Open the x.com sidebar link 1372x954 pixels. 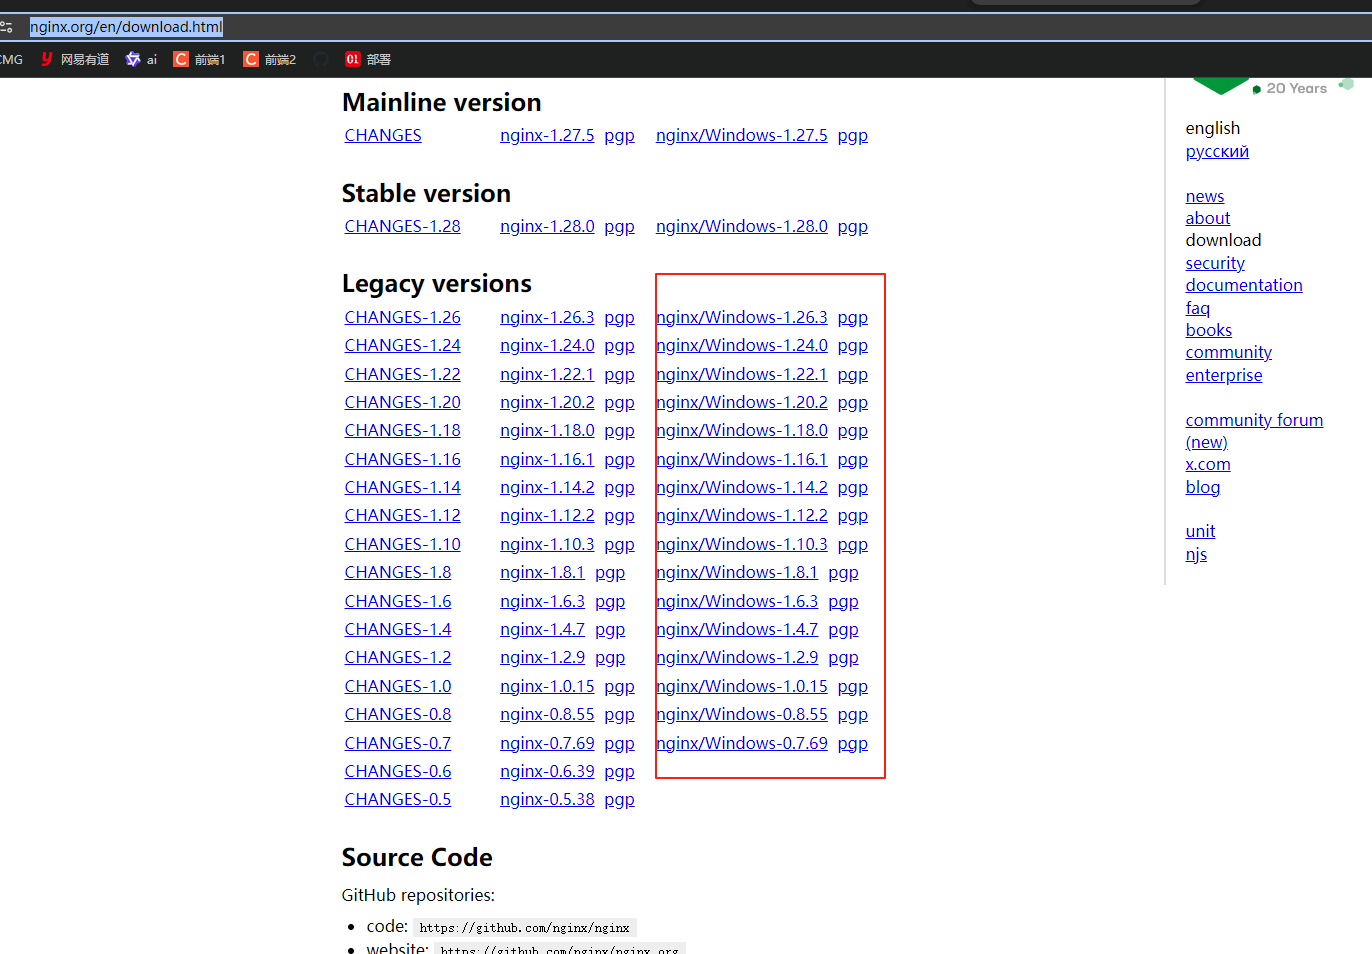[x=1207, y=464]
